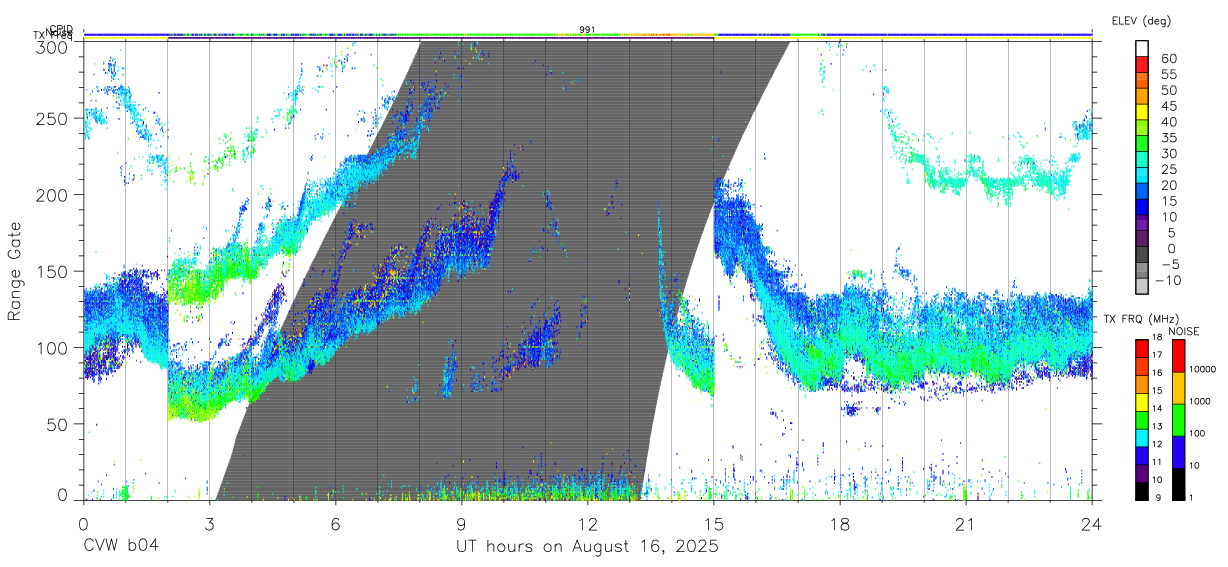Click the NOISE legend title
The image size is (1228, 567).
click(1183, 332)
